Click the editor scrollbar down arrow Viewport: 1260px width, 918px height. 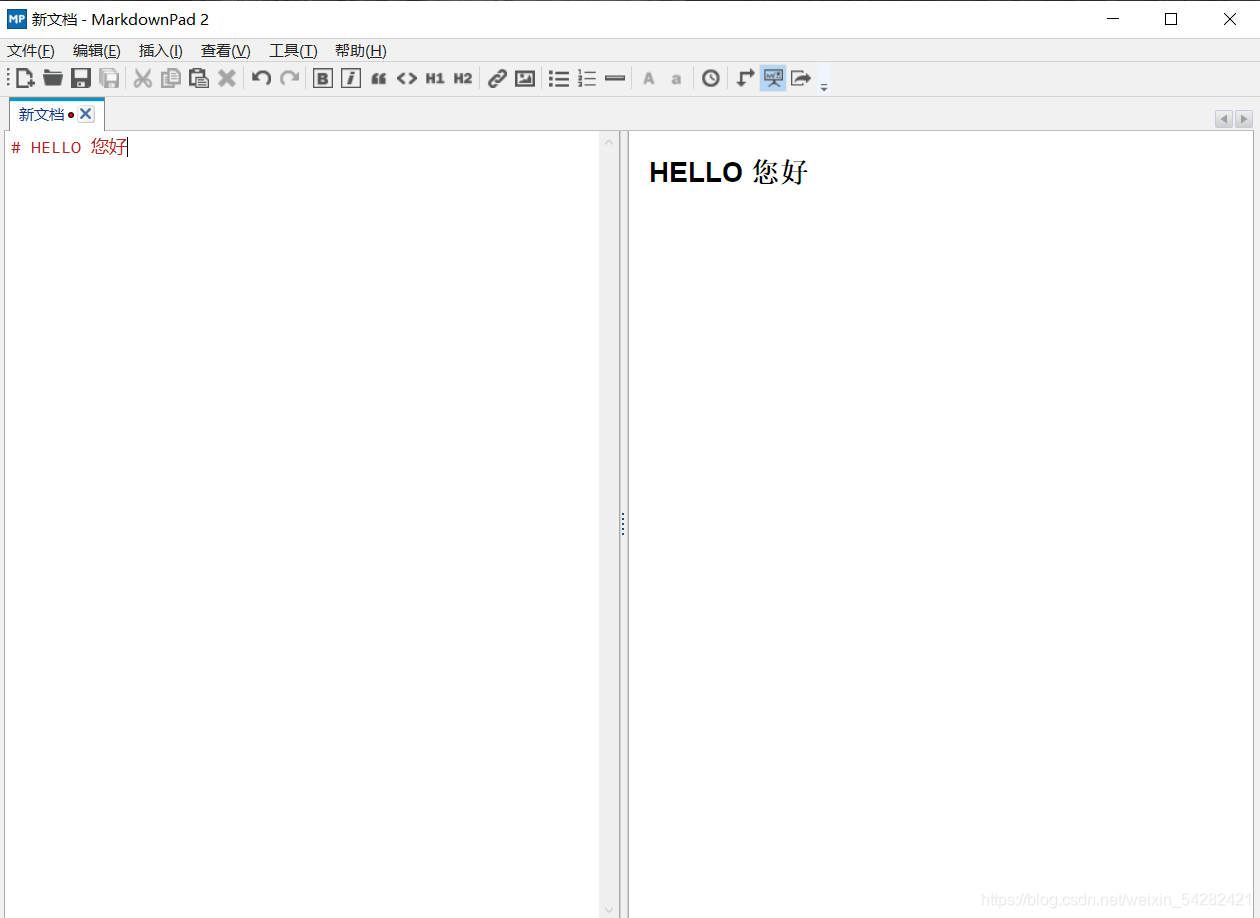[x=609, y=909]
